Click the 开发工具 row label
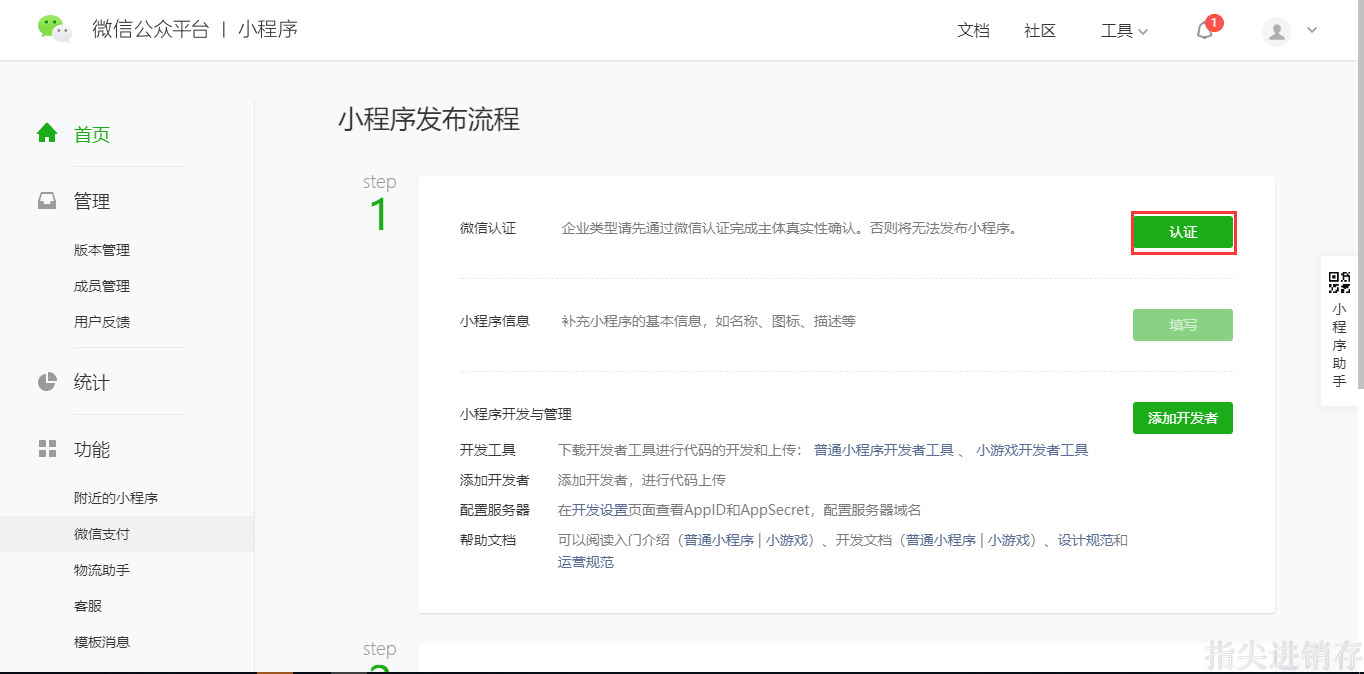This screenshot has height=674, width=1364. click(x=488, y=450)
